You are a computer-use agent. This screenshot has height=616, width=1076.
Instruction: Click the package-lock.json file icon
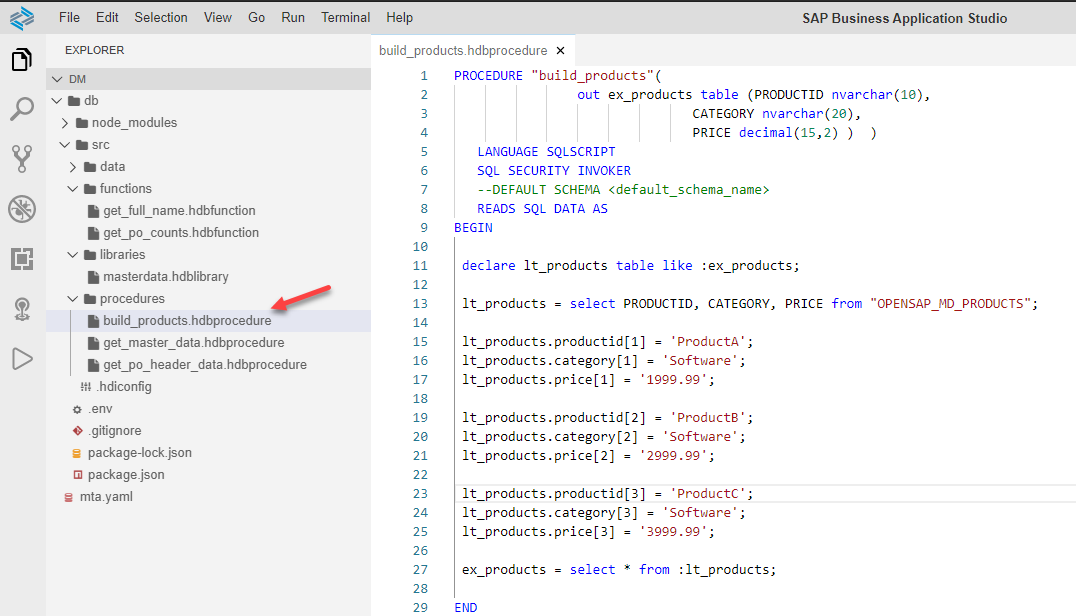[x=77, y=453]
